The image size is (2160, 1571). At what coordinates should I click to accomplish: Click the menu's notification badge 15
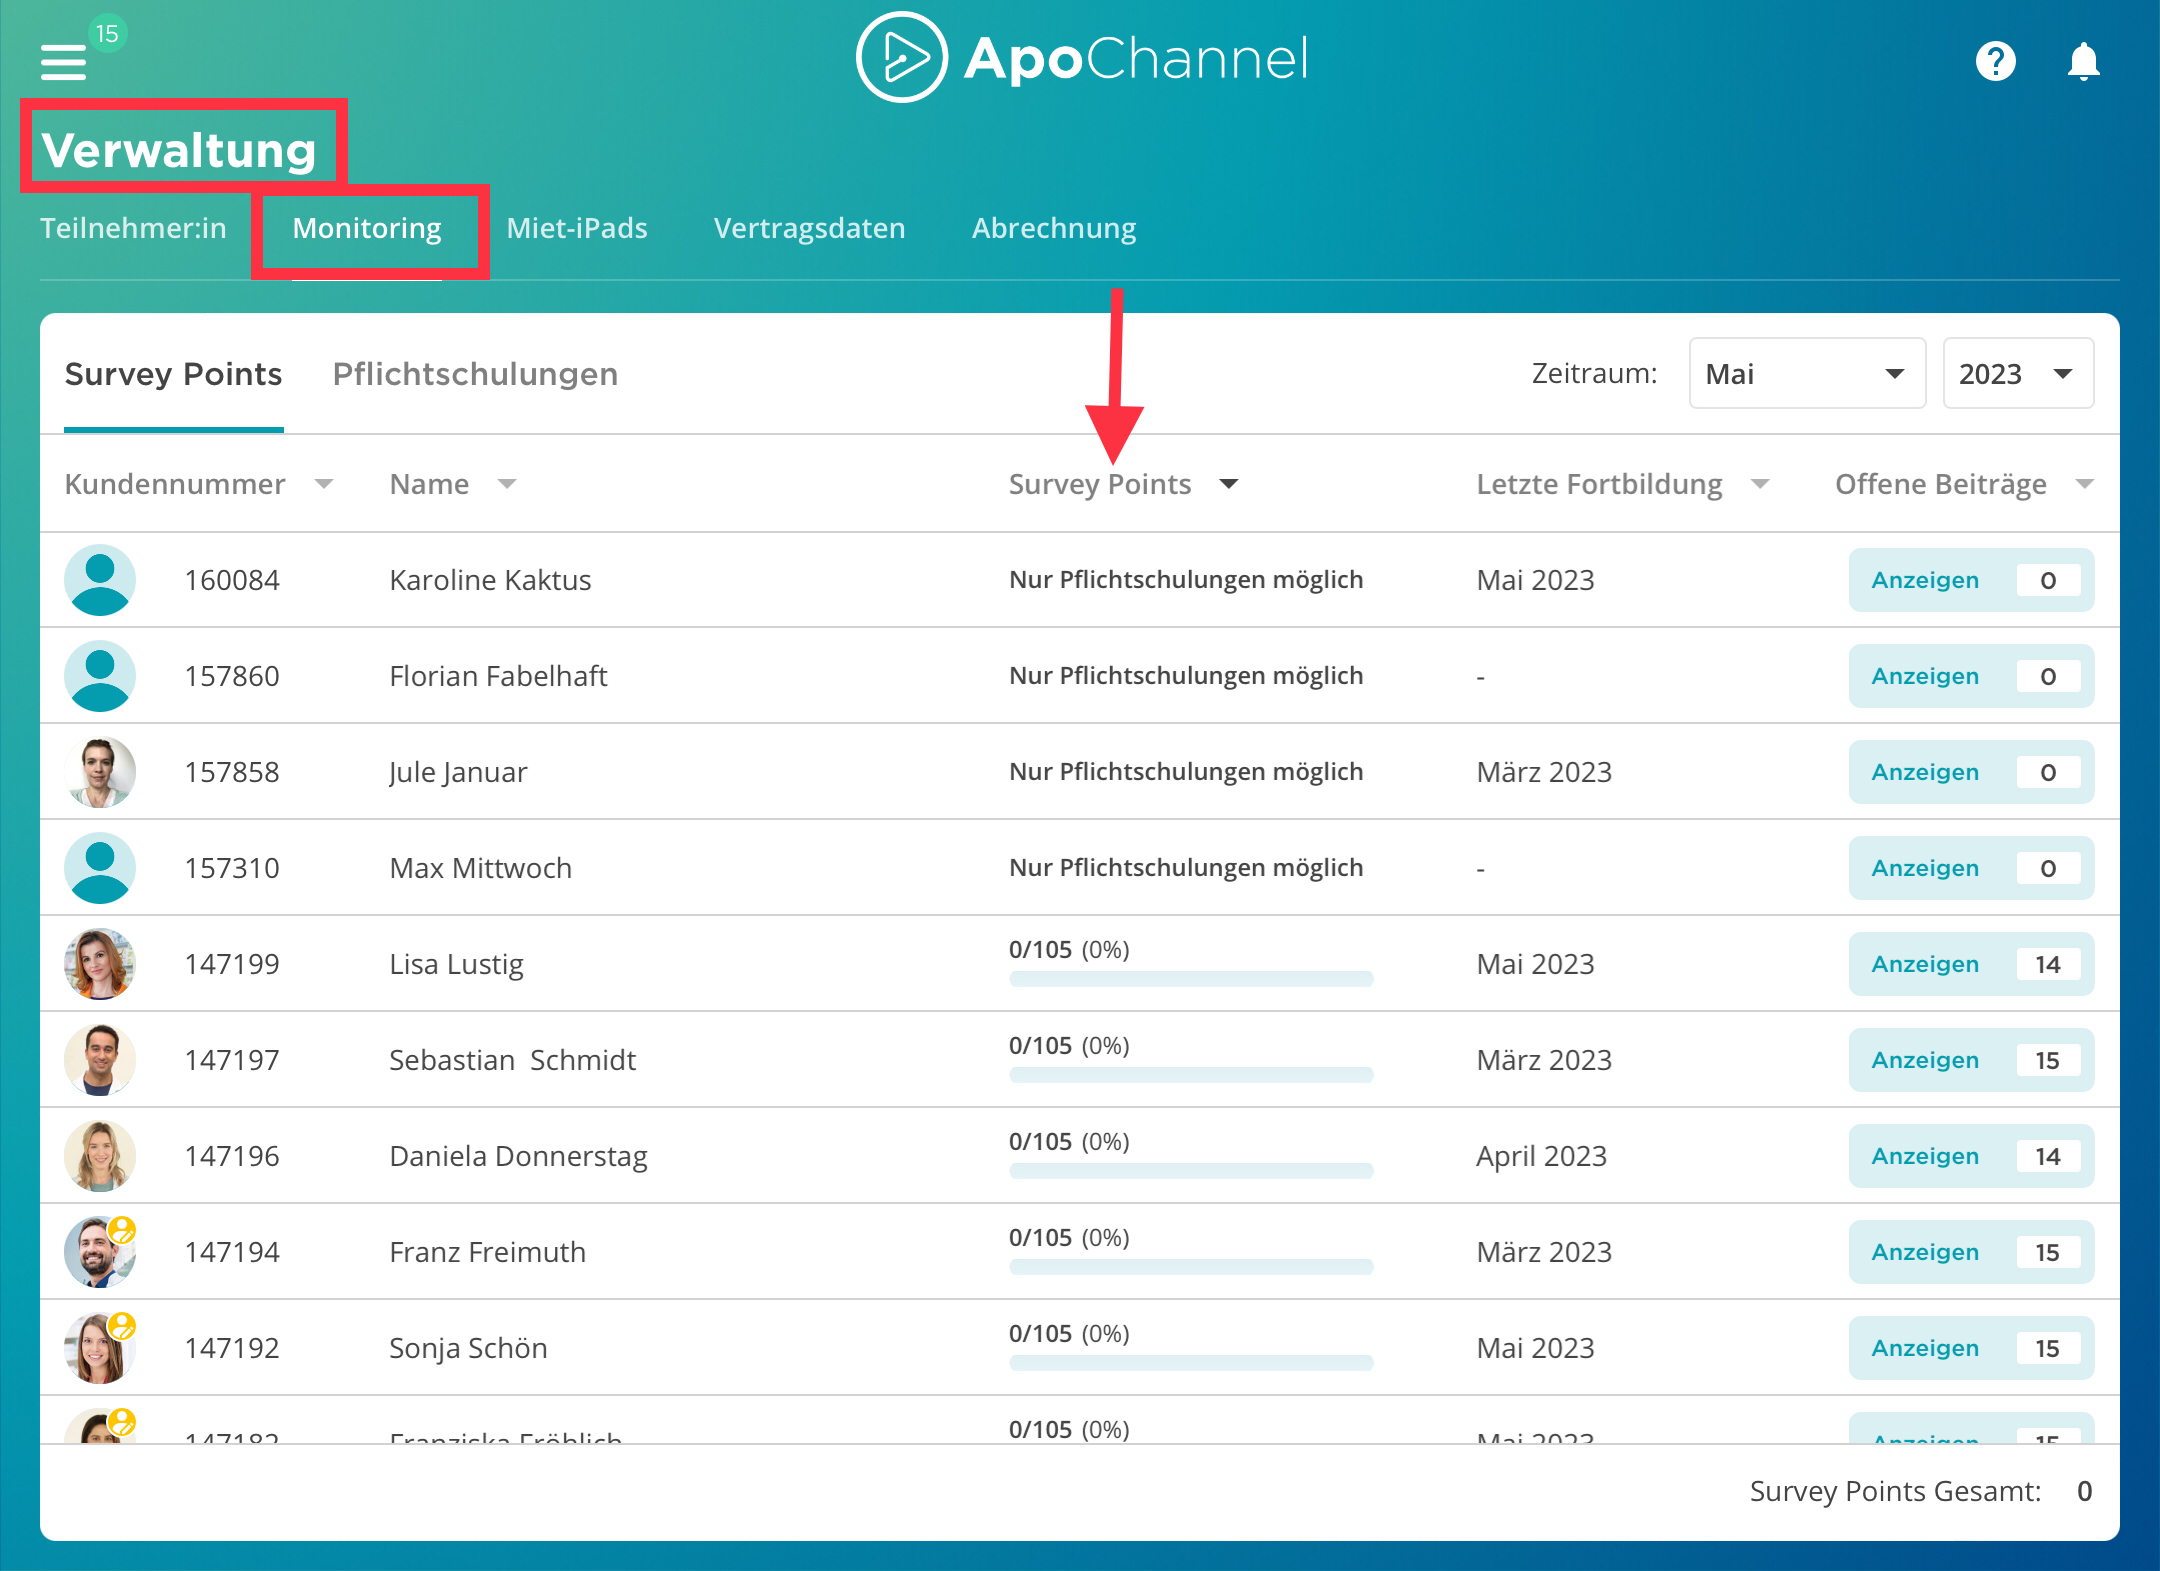point(107,34)
